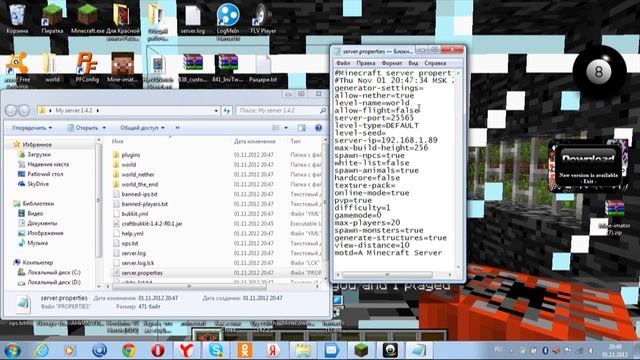This screenshot has height=360, width=640.
Task: Open the Общий доступ dropdown
Action: coord(142,128)
